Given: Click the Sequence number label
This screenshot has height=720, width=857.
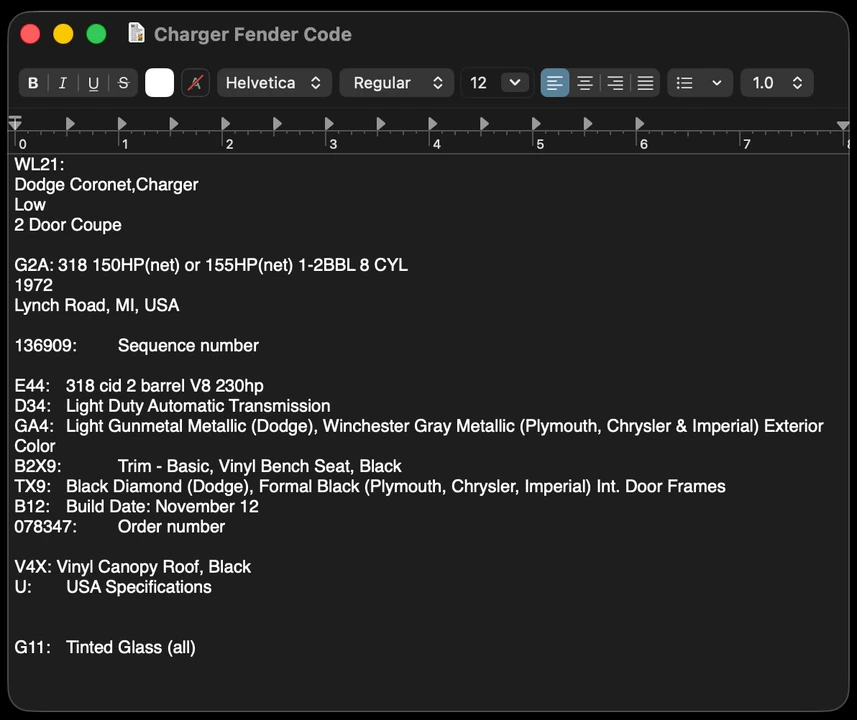Looking at the screenshot, I should [x=188, y=346].
